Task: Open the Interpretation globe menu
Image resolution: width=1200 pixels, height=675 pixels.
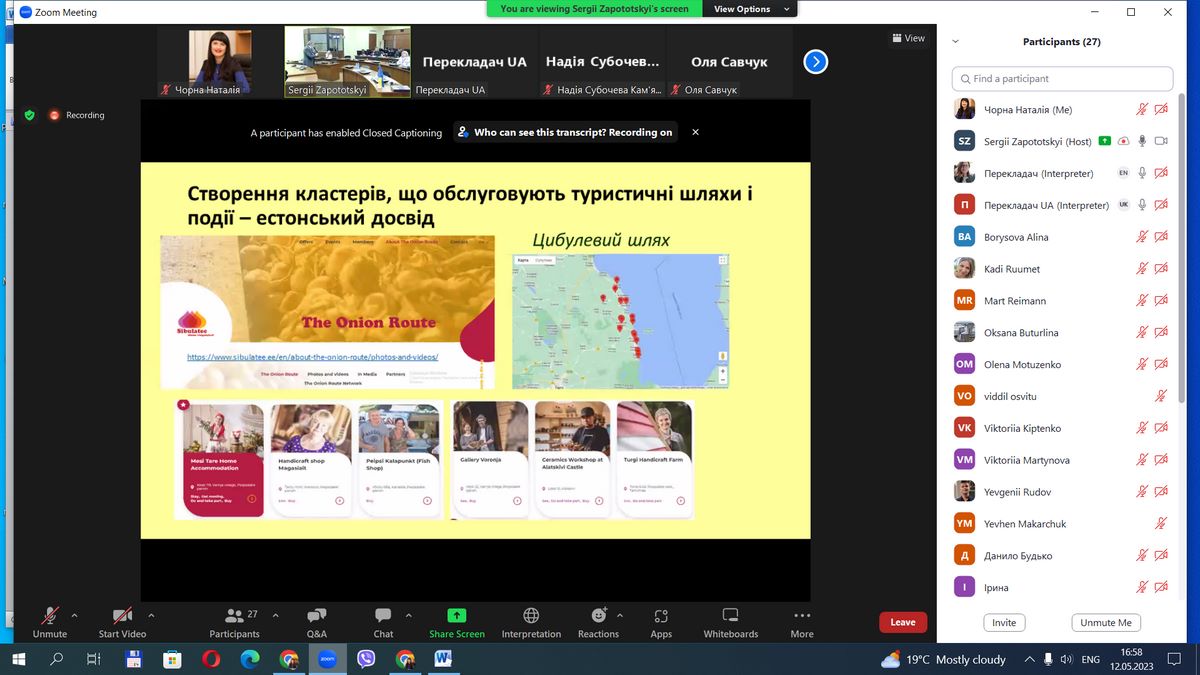Action: pos(531,621)
